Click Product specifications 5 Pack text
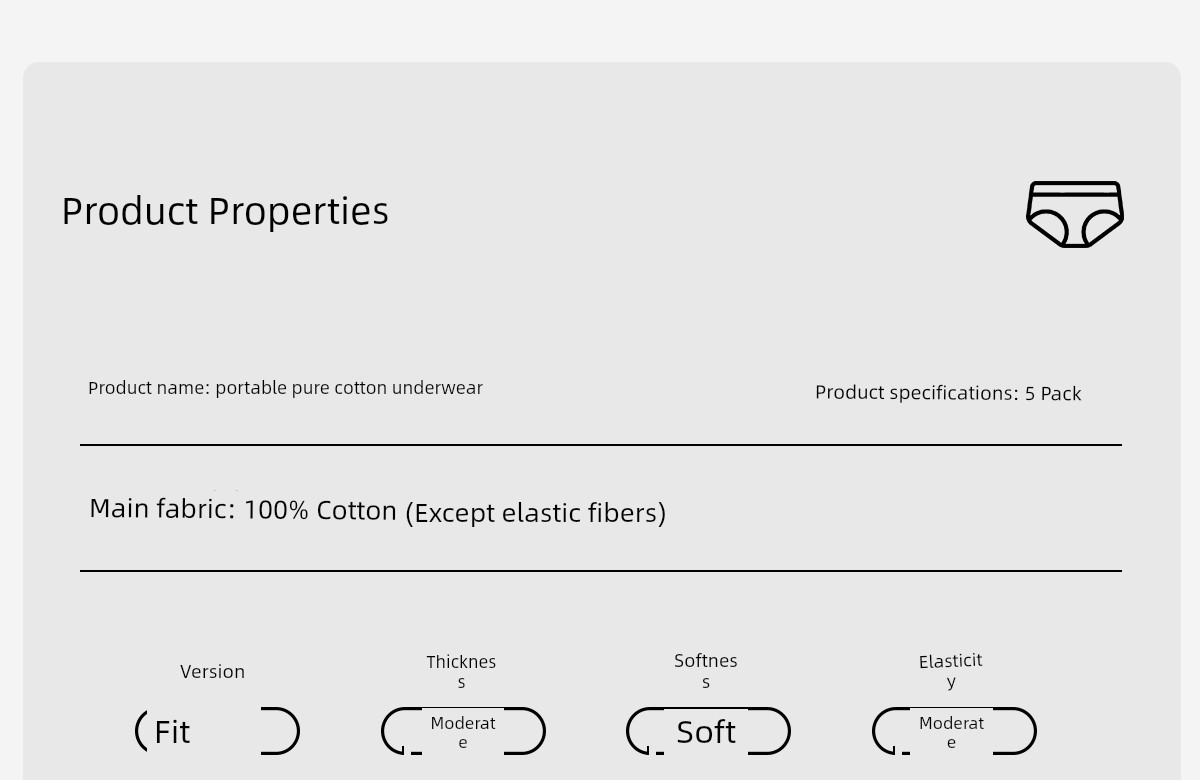The image size is (1200, 780). [948, 393]
